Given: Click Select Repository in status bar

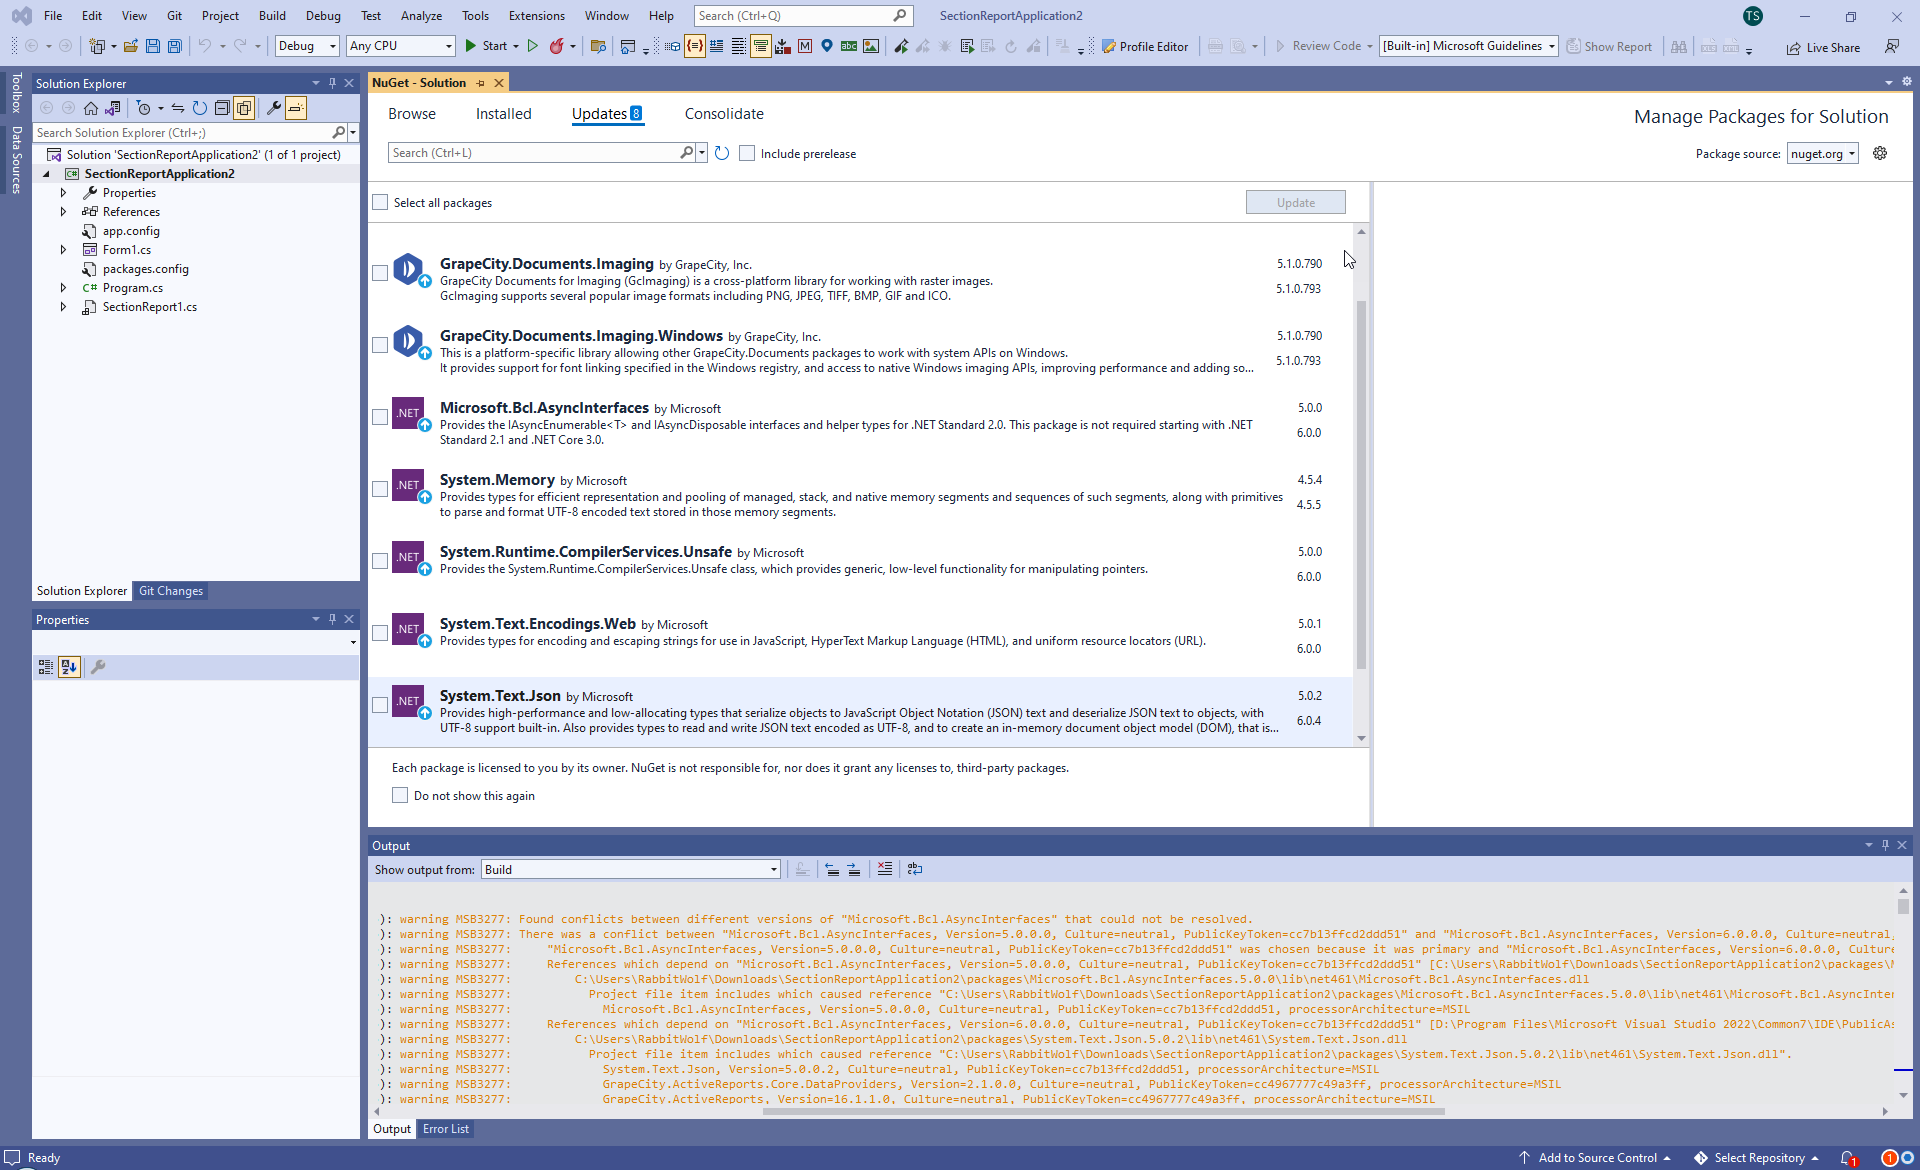Looking at the screenshot, I should [x=1757, y=1158].
